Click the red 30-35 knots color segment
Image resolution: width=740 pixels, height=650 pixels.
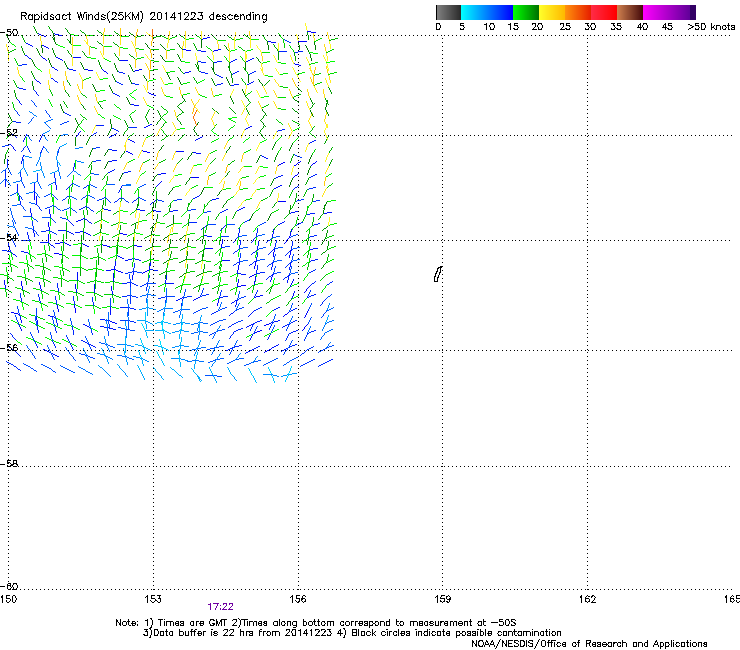[604, 12]
